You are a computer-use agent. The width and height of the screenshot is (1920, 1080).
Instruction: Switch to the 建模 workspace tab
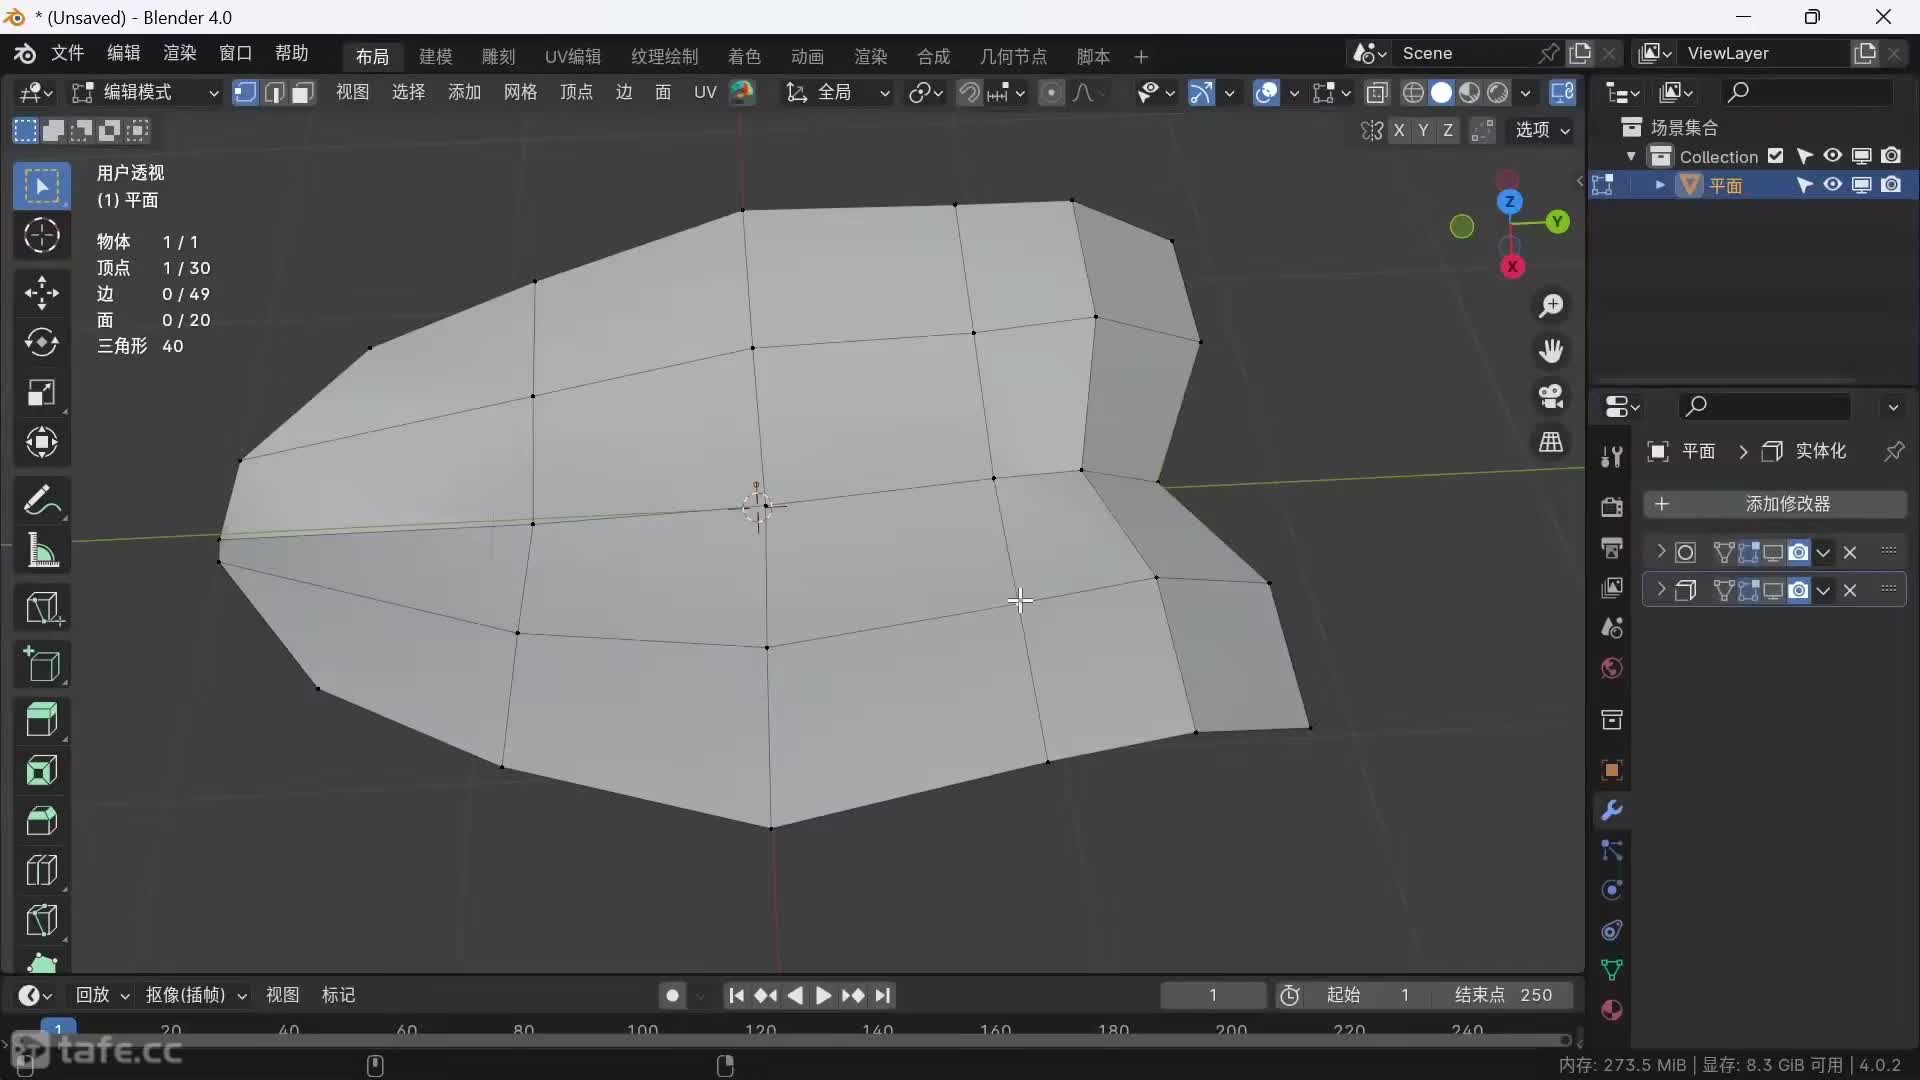[435, 56]
